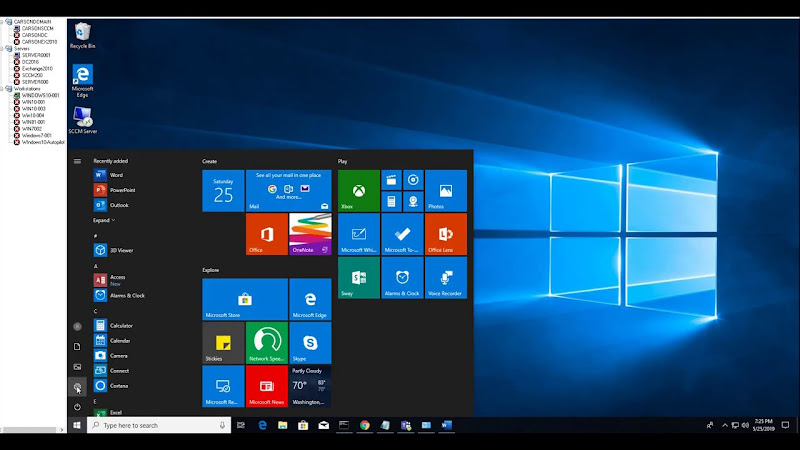
Task: Open the Alarms & Clock tile
Action: tap(403, 278)
